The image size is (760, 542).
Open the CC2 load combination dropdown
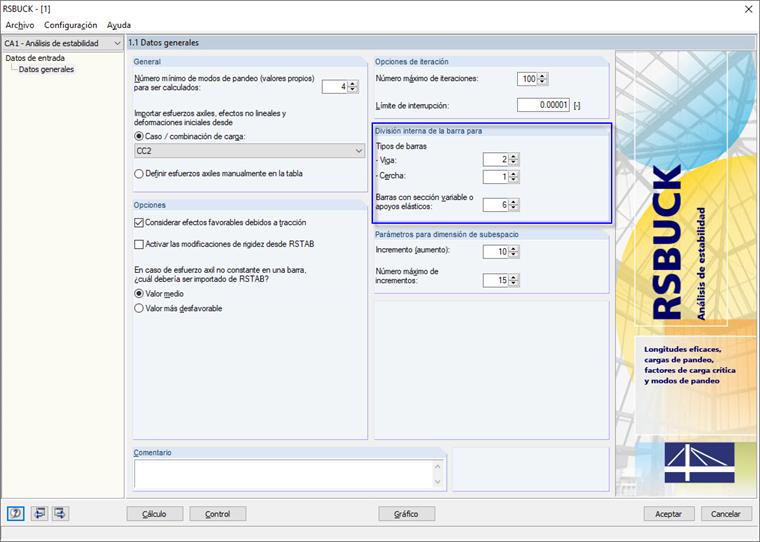(249, 151)
